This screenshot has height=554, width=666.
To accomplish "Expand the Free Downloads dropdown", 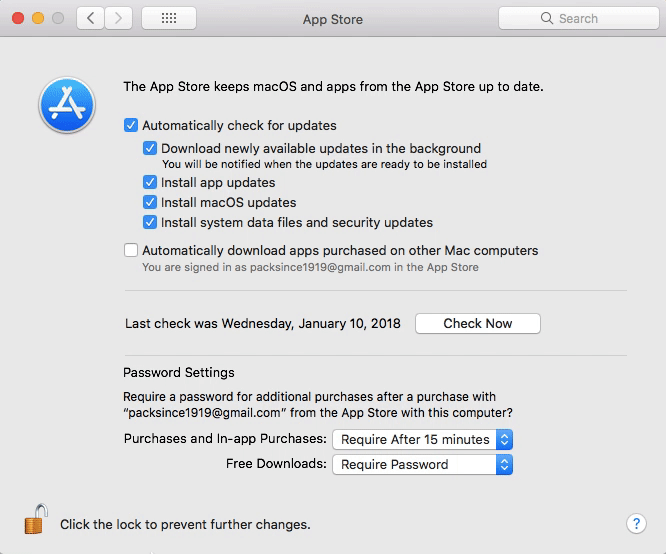I will (424, 464).
